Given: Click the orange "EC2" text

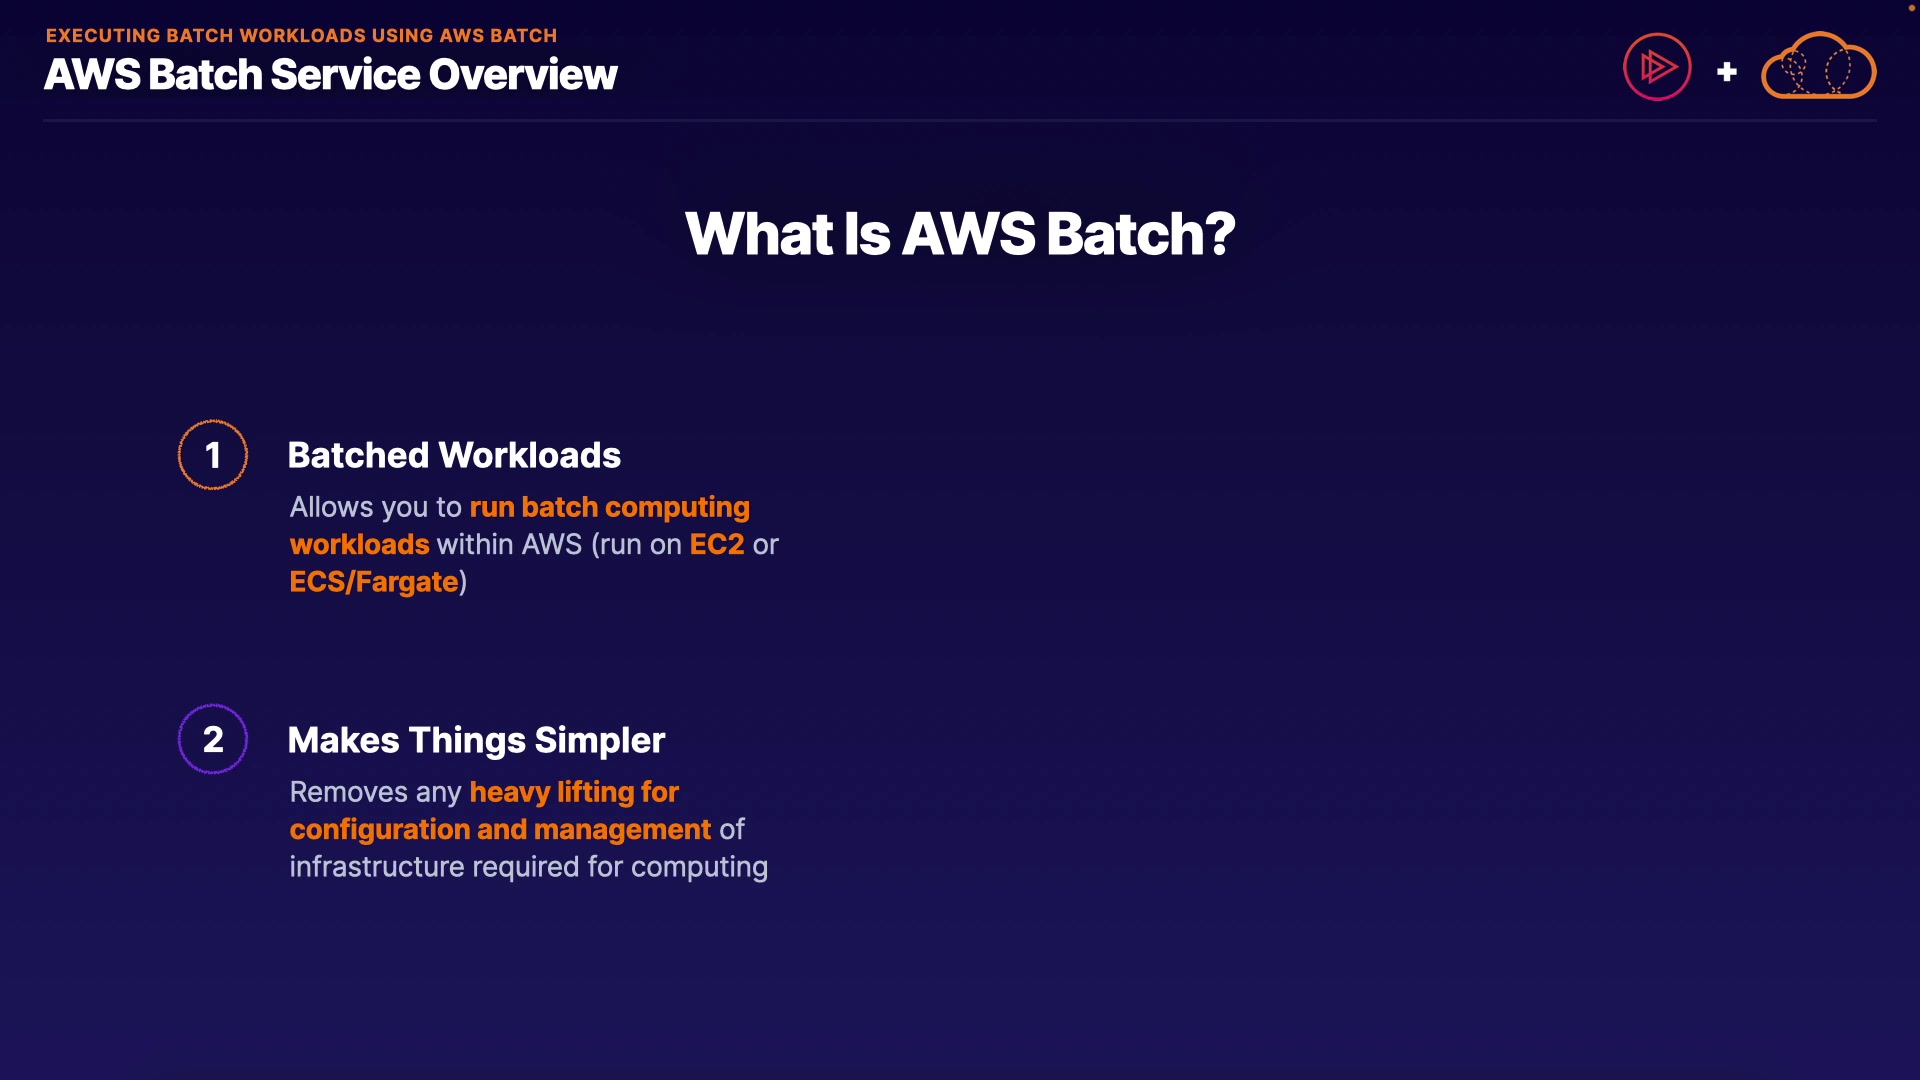Looking at the screenshot, I should tap(716, 544).
